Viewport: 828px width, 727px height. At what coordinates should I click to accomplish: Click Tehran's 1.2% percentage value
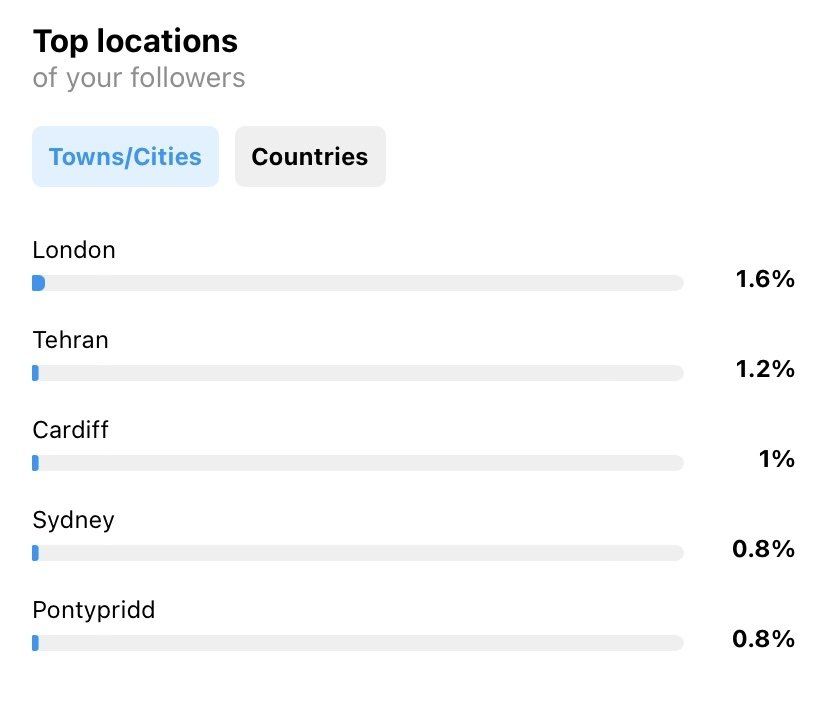pyautogui.click(x=765, y=369)
